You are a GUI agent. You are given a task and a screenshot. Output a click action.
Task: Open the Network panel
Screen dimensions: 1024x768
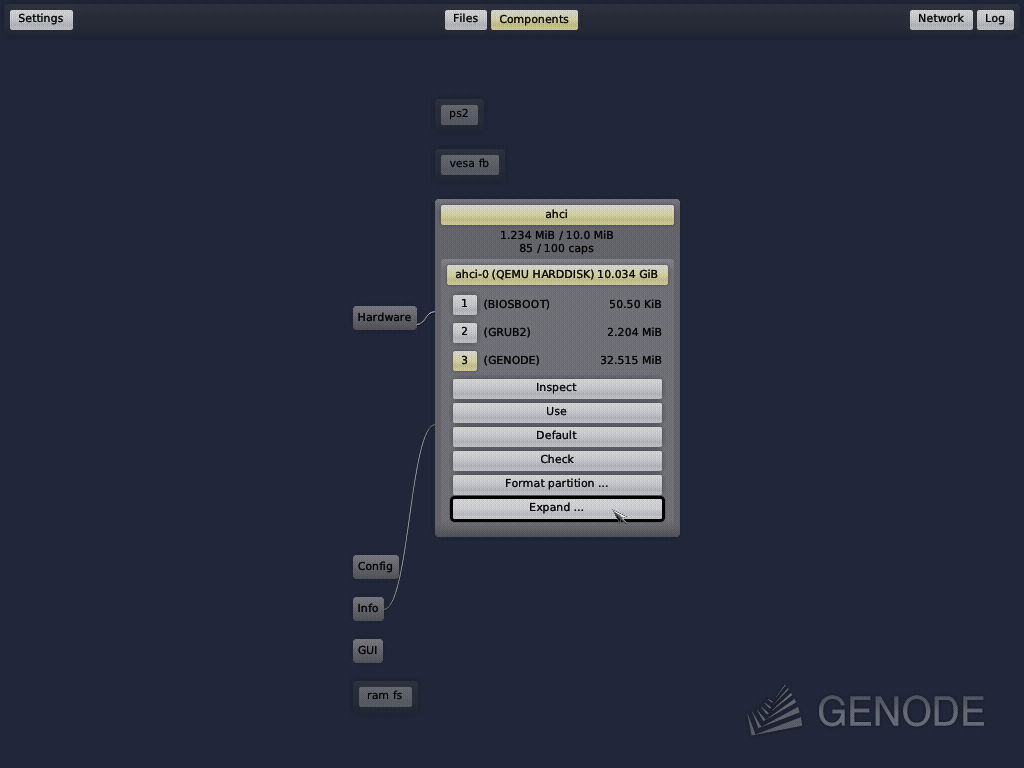(939, 18)
